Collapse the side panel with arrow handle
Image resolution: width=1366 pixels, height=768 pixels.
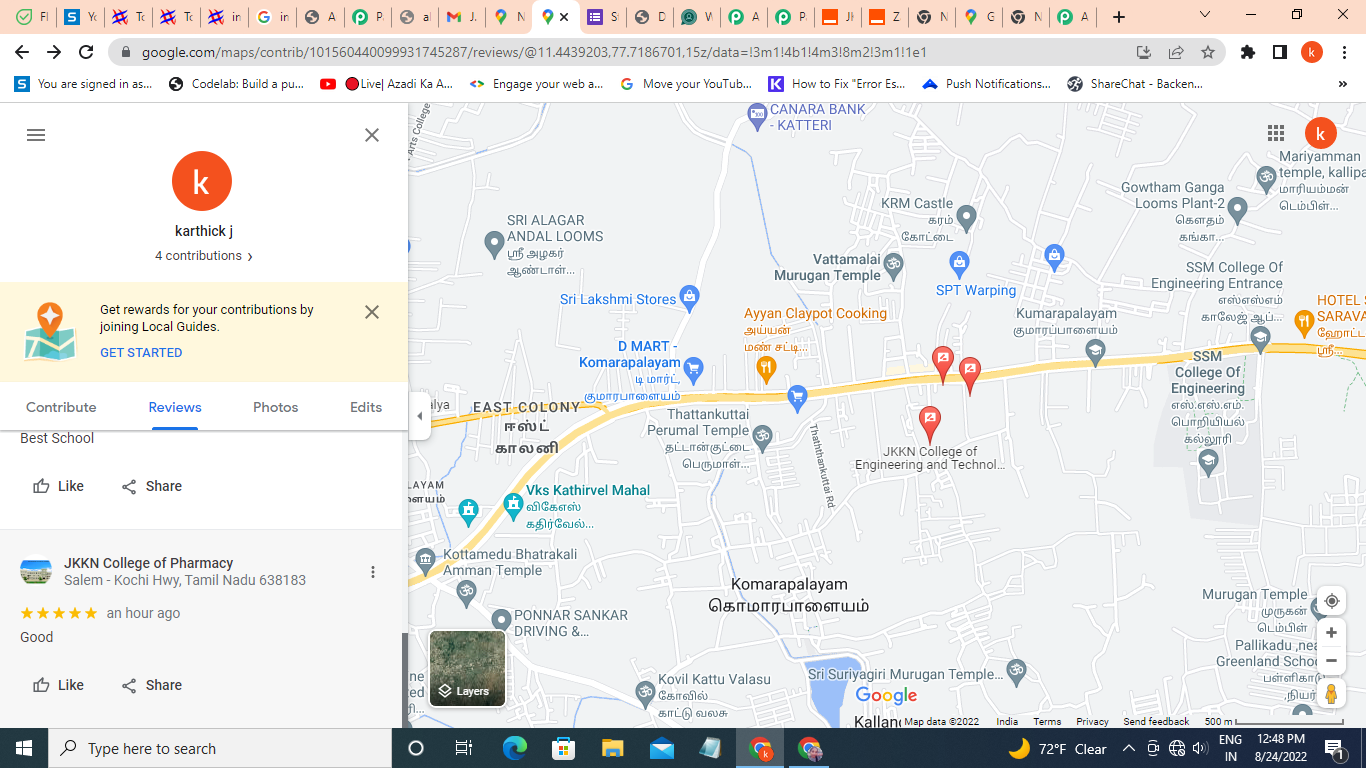[x=420, y=416]
